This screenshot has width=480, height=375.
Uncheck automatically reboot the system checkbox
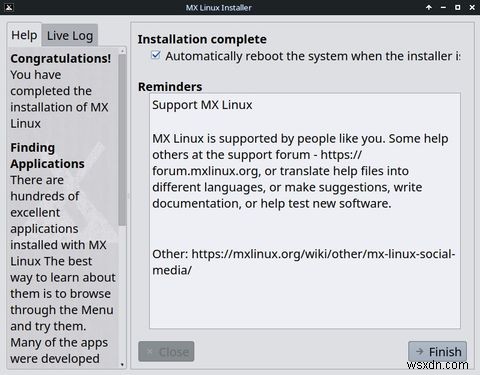156,55
